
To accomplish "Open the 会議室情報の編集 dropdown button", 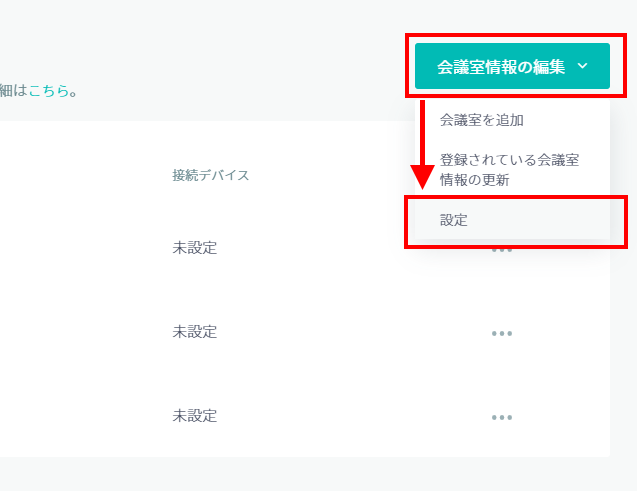I will (512, 66).
